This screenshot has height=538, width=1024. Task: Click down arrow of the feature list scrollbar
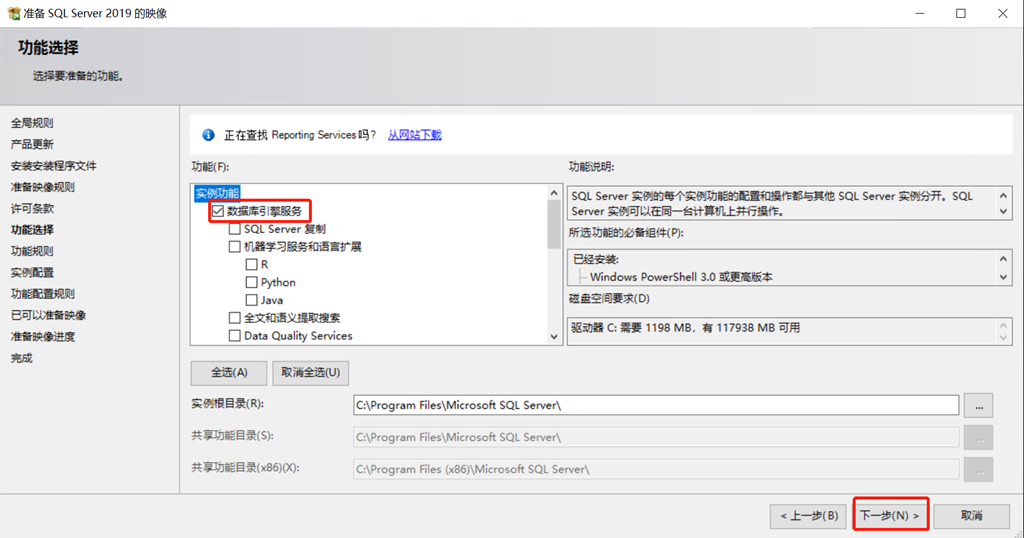554,337
